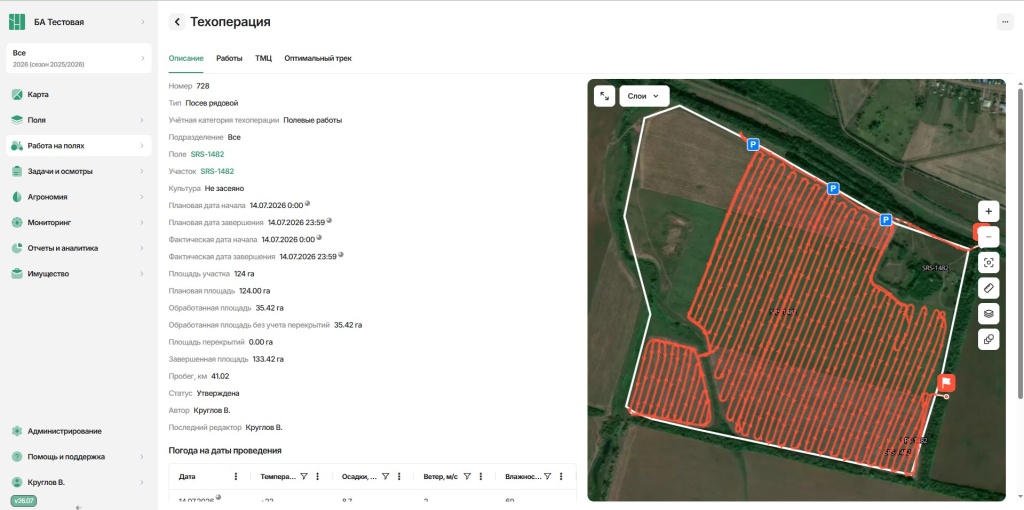Click the Обработанная площадь value 35.42 га
1024x510 pixels.
point(269,308)
